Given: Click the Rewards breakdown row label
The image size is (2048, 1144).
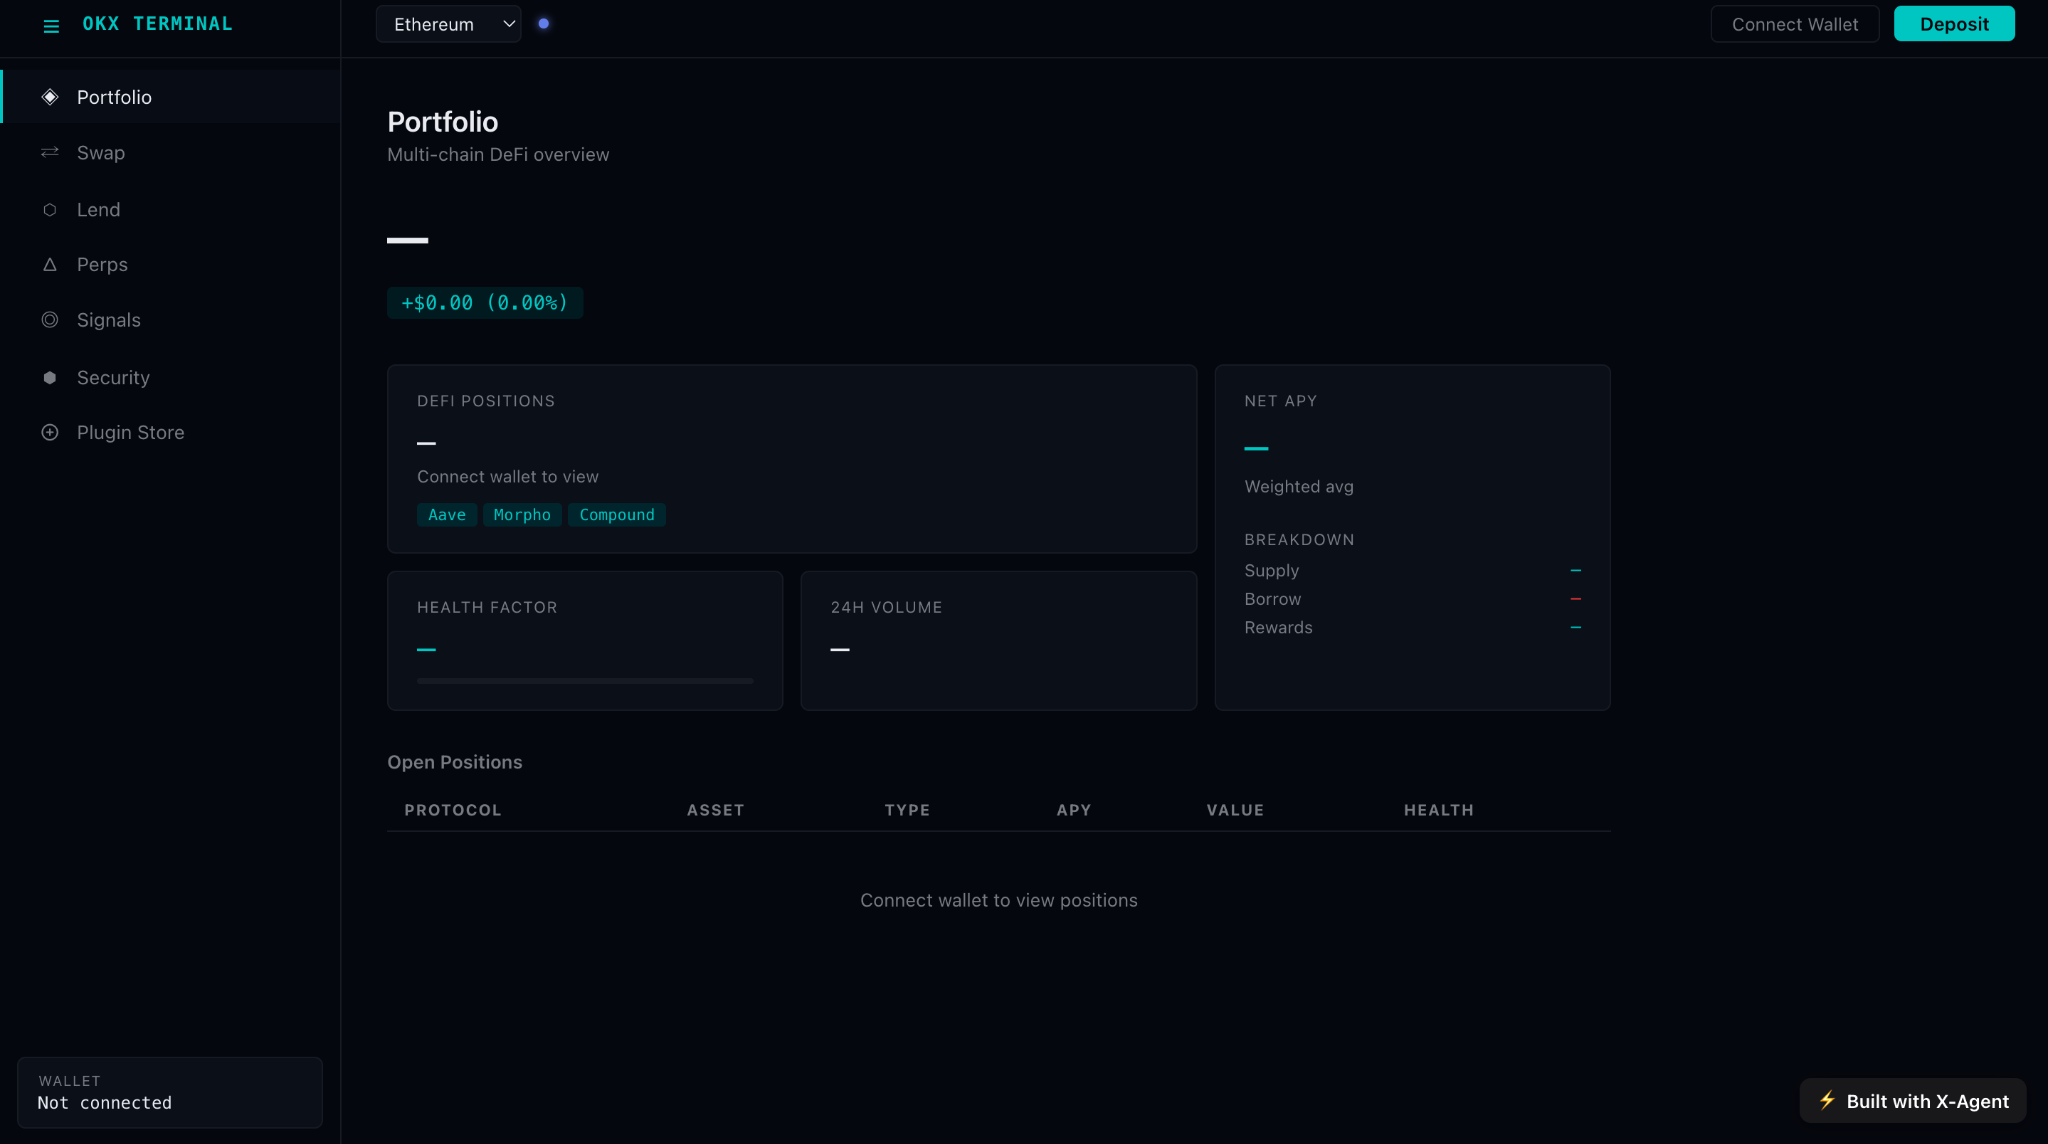Looking at the screenshot, I should pos(1278,628).
